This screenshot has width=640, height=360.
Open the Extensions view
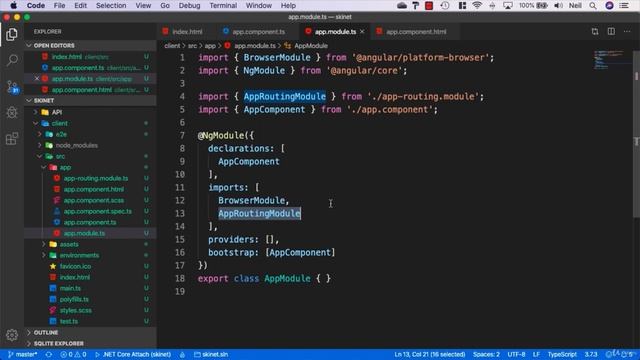(x=12, y=138)
